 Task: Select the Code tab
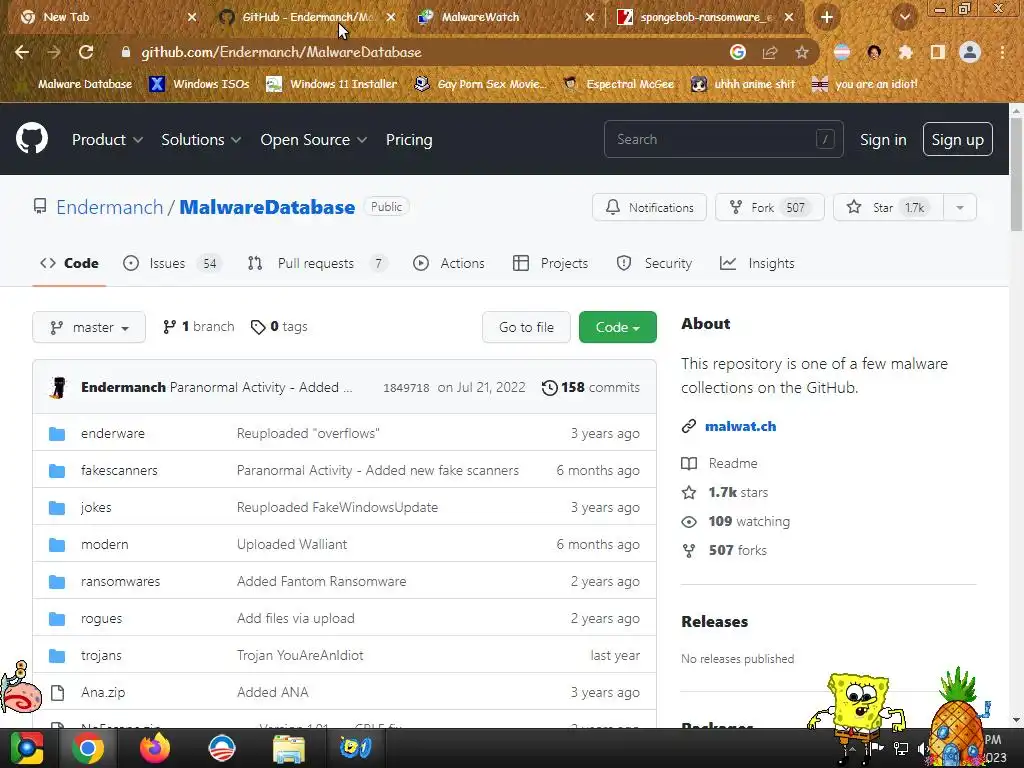69,263
